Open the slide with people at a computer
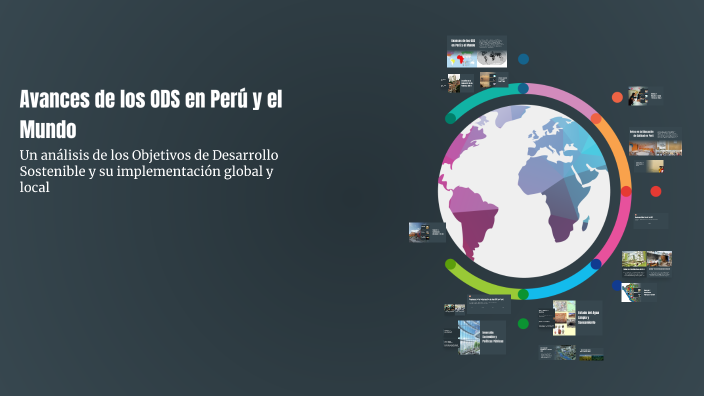Image resolution: width=704 pixels, height=396 pixels. (x=646, y=96)
